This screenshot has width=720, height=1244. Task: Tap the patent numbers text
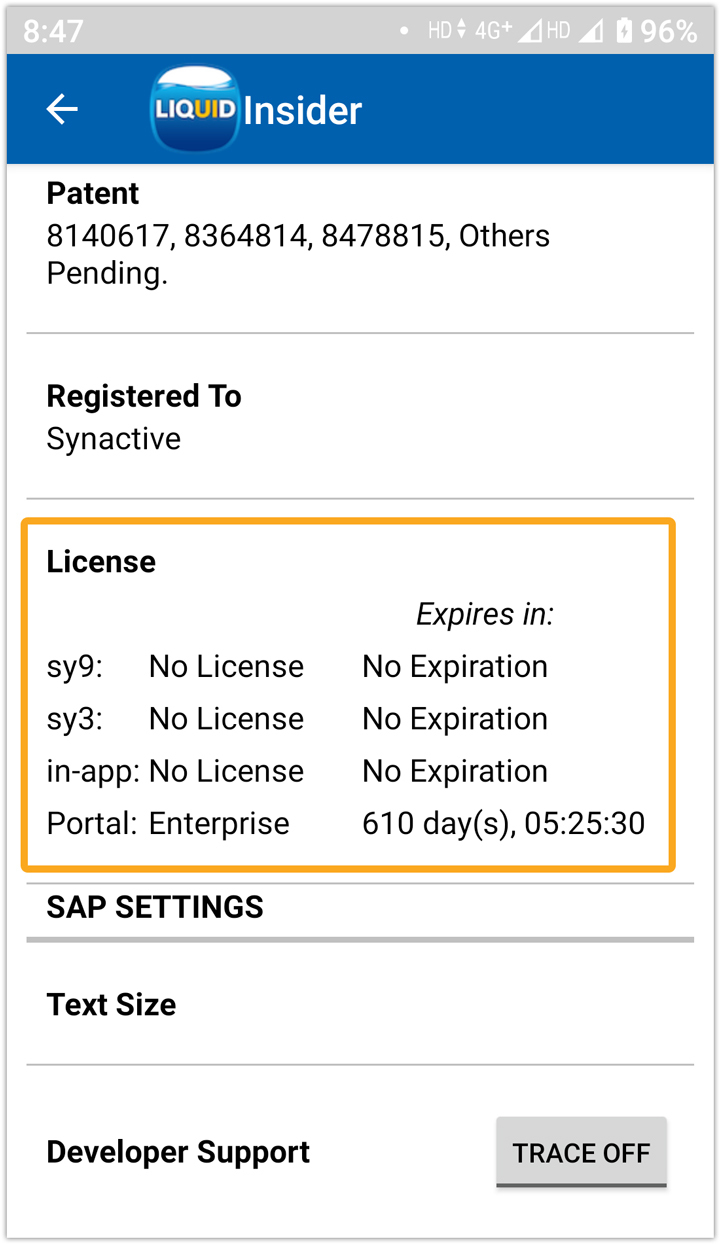(298, 236)
